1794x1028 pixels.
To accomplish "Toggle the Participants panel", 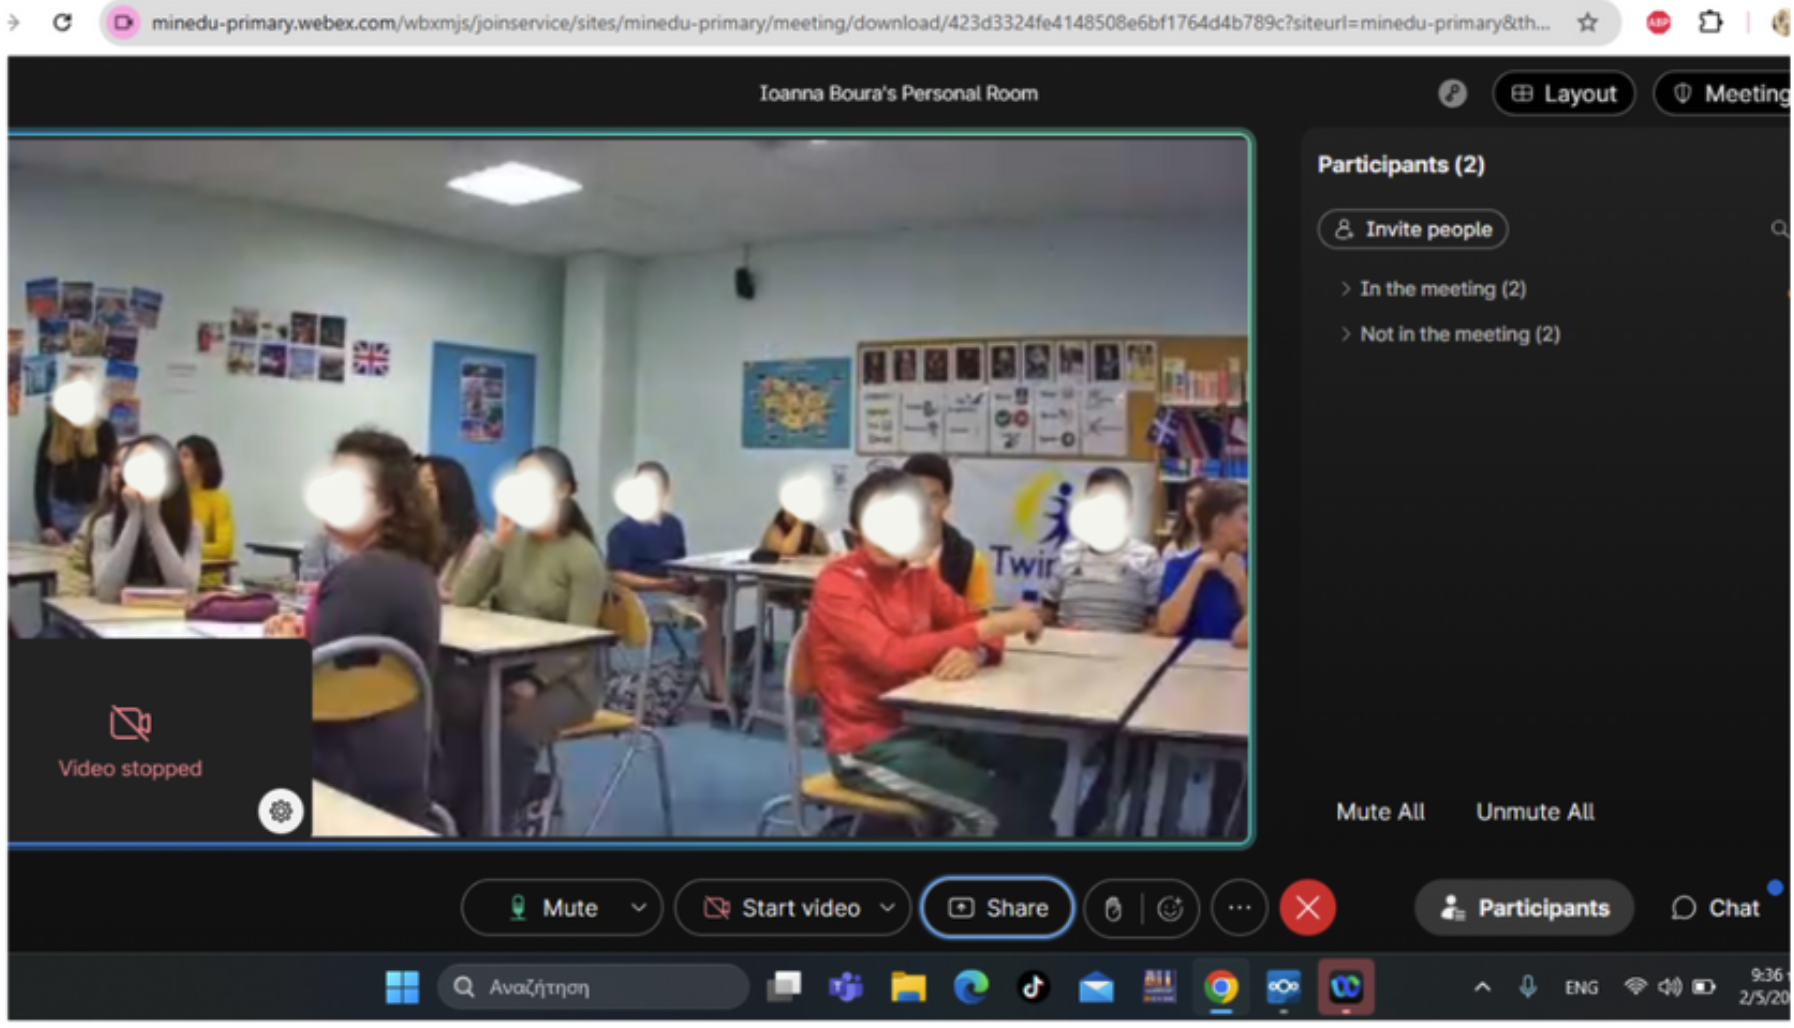I will click(1524, 908).
